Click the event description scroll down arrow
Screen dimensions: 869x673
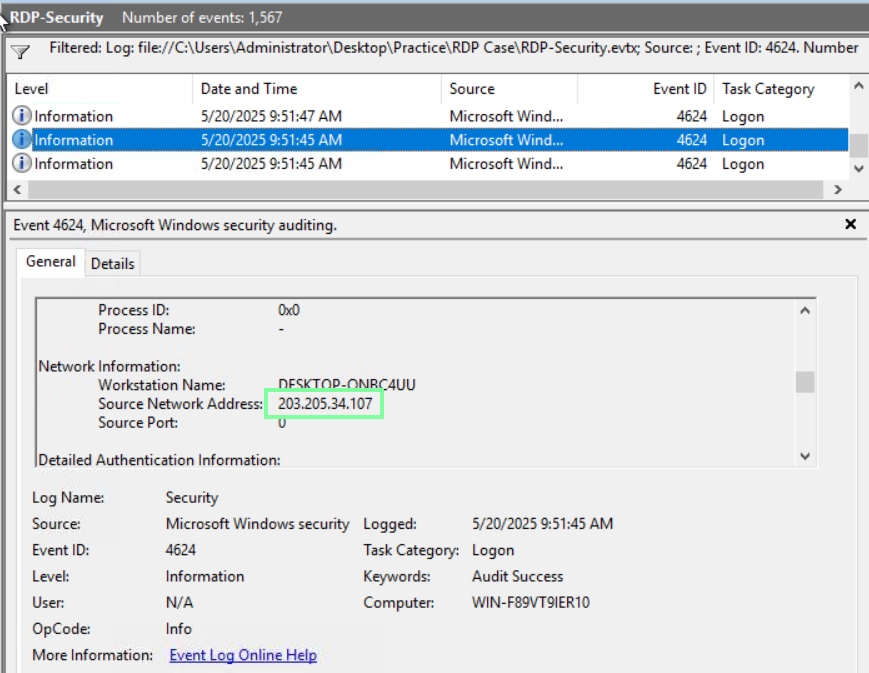[x=805, y=456]
